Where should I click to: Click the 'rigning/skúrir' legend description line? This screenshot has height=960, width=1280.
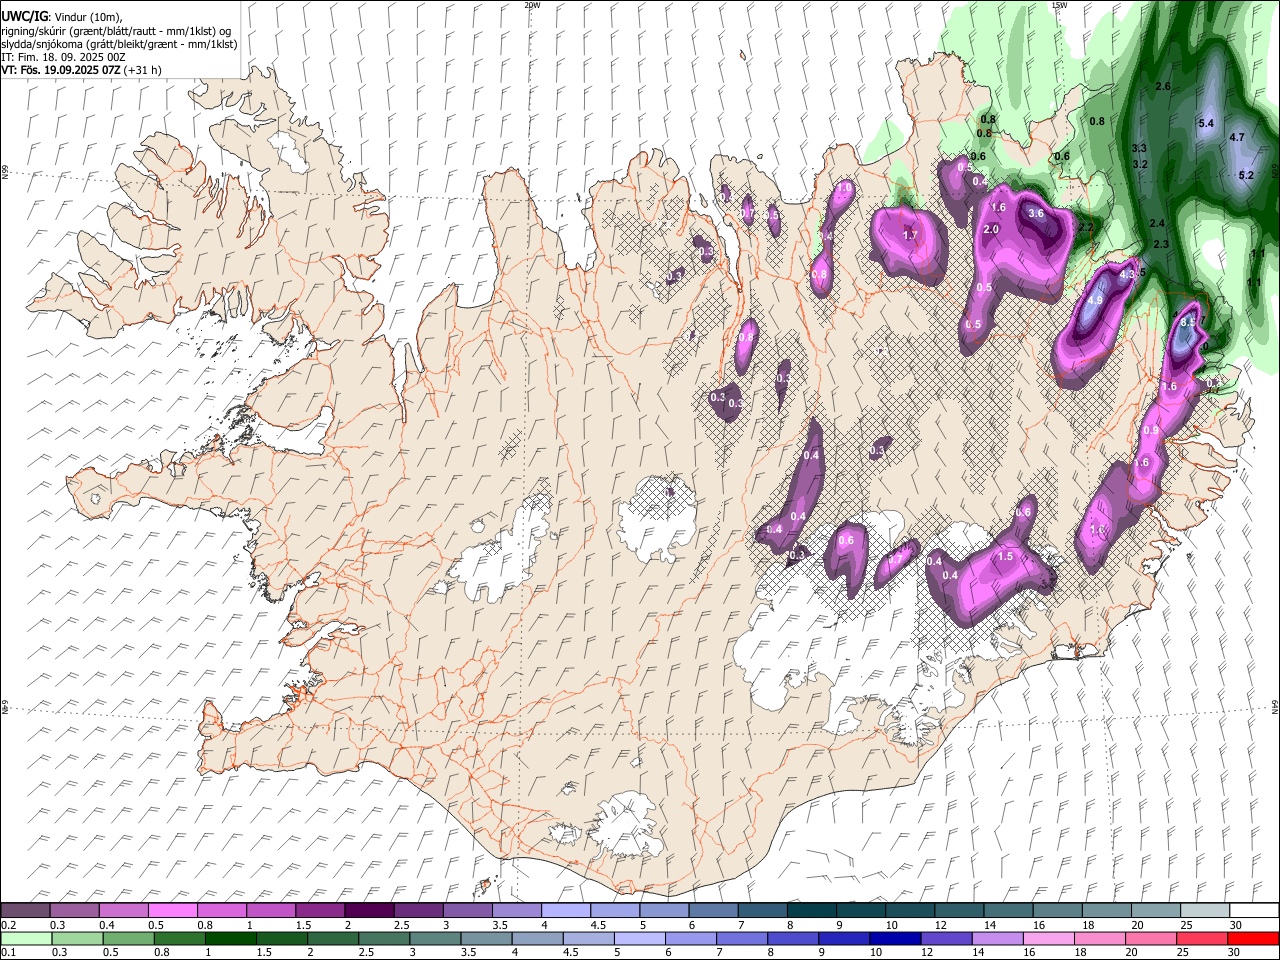[116, 31]
